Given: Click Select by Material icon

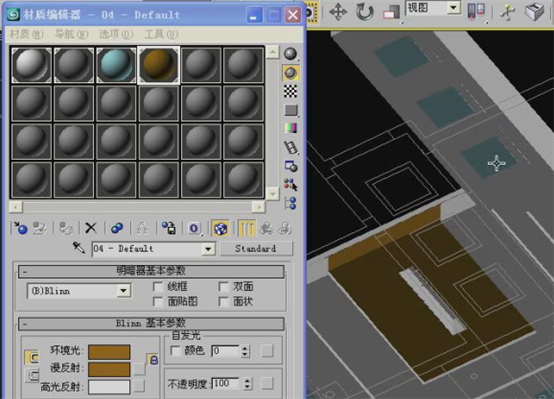Looking at the screenshot, I should [291, 184].
